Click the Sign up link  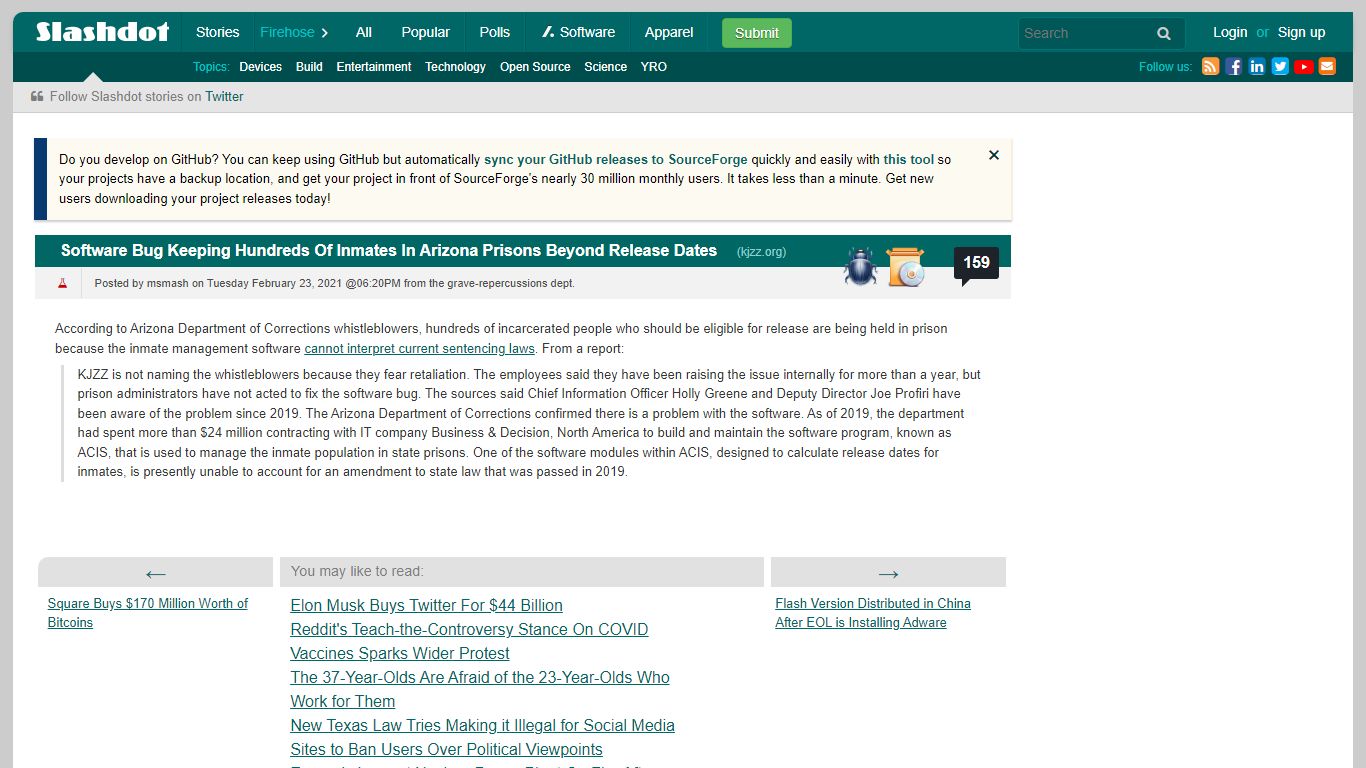tap(1302, 32)
